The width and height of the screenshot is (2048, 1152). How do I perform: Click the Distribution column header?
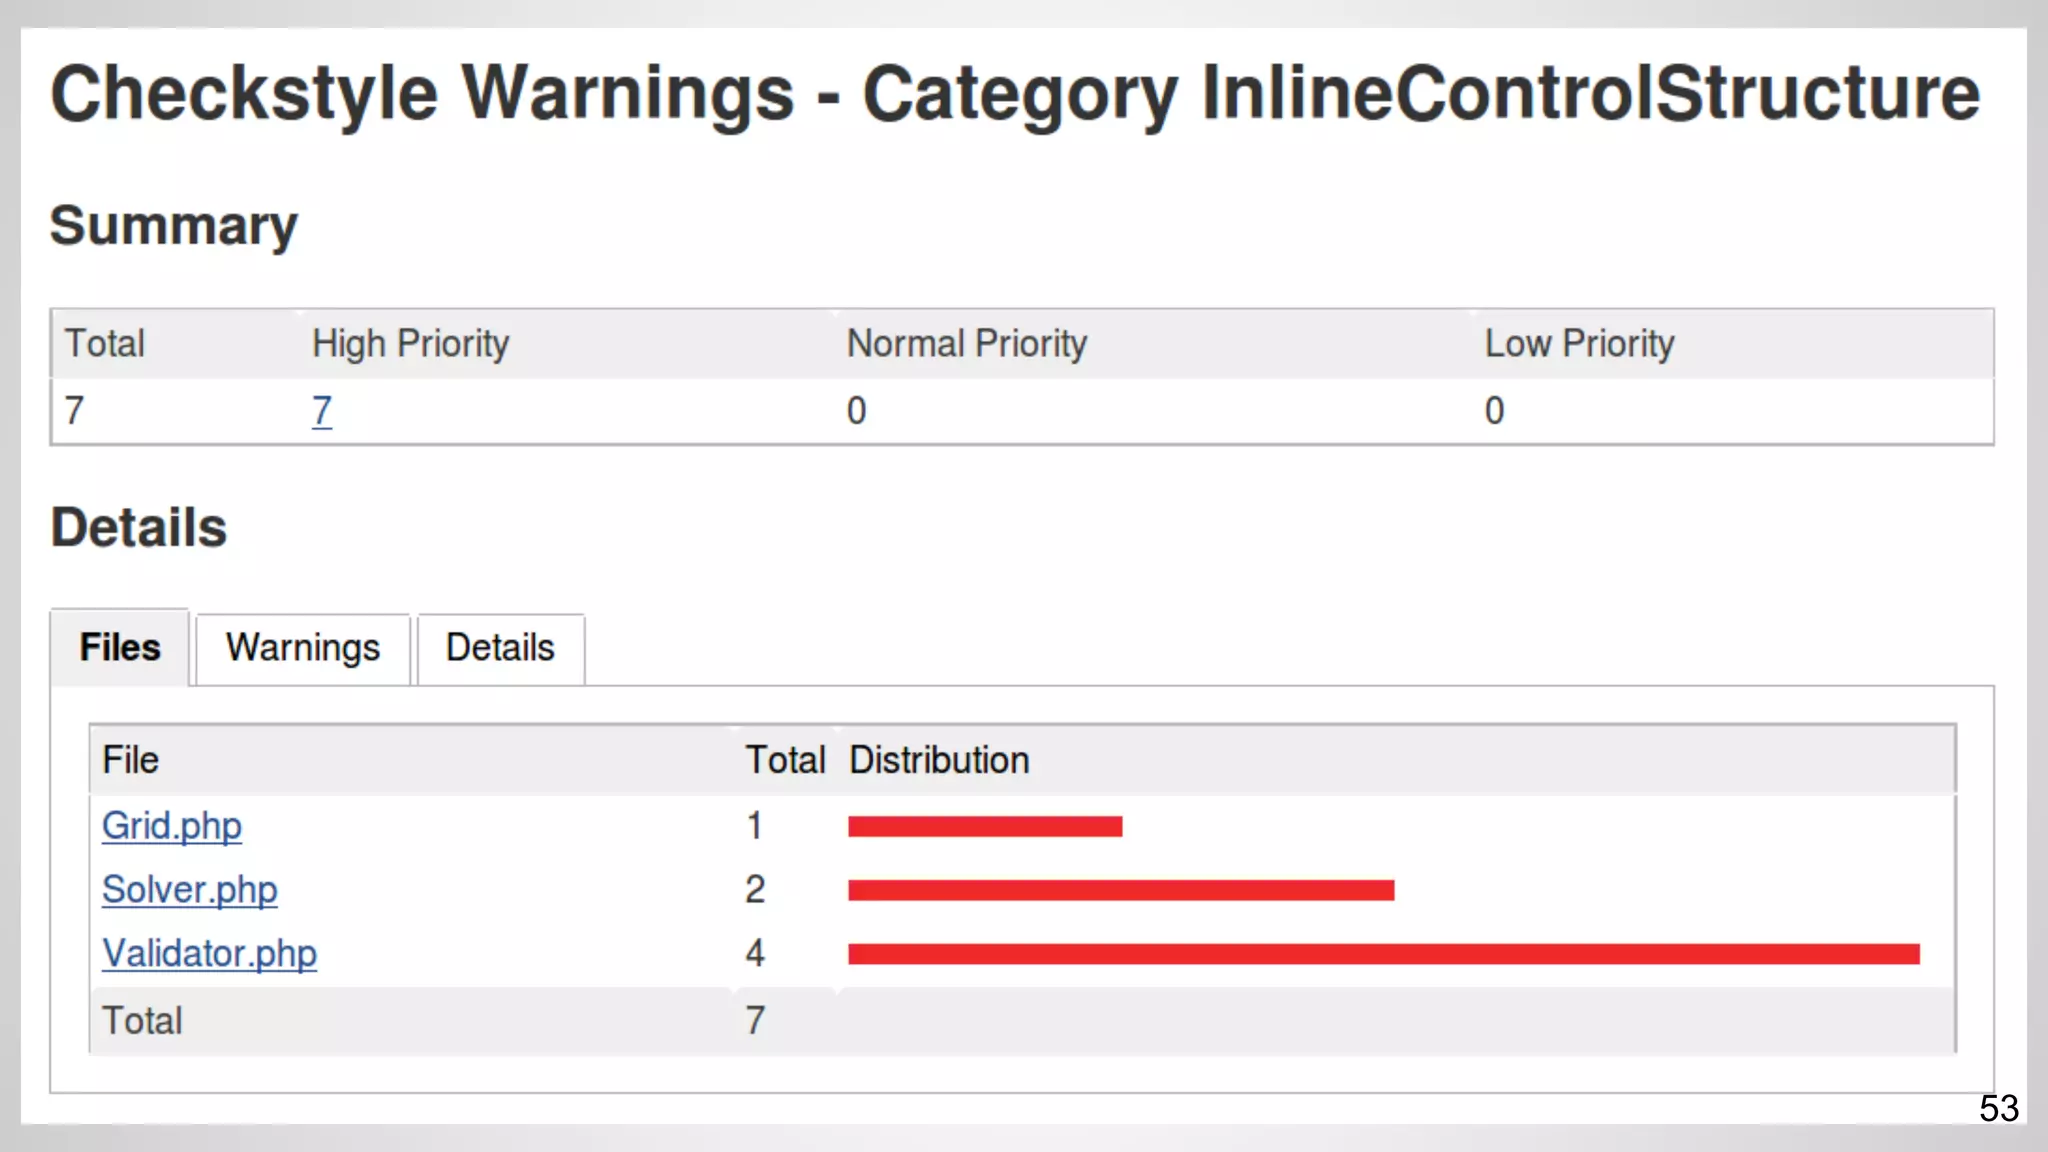click(939, 760)
